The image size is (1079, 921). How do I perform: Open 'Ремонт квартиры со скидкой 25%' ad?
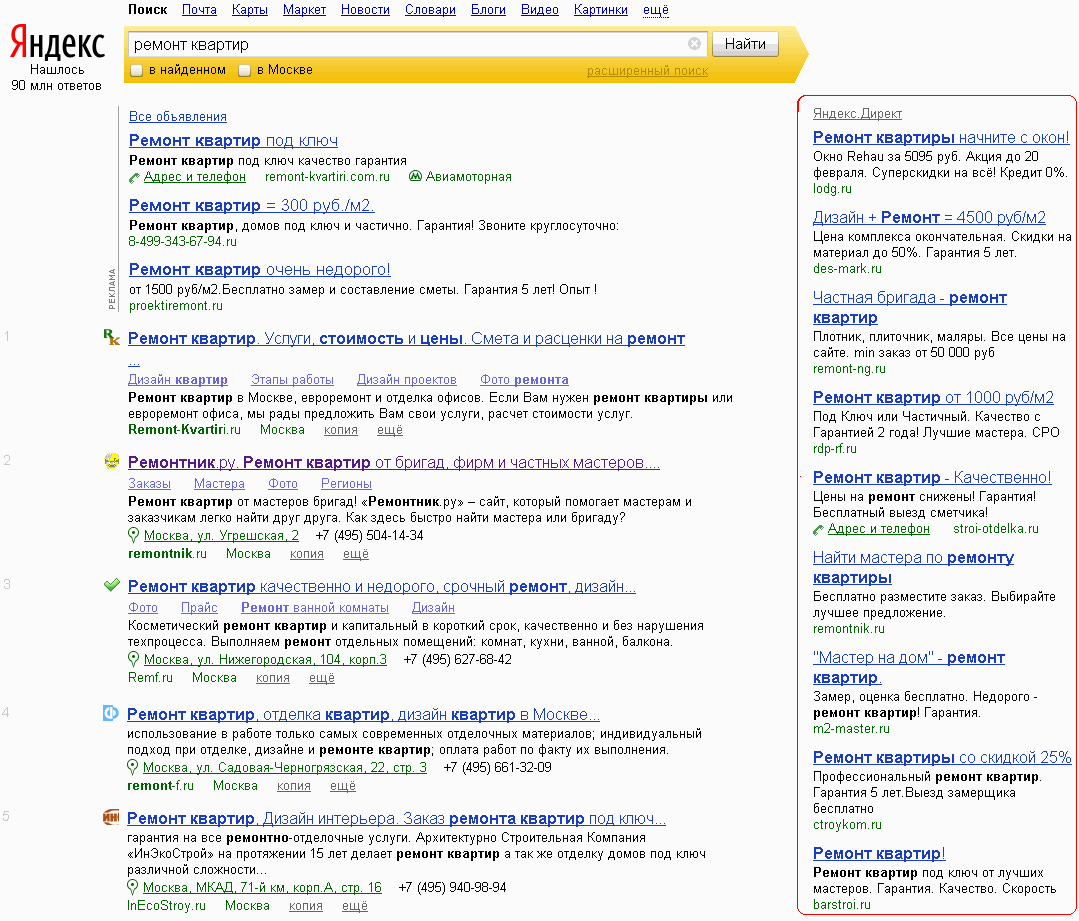[942, 757]
